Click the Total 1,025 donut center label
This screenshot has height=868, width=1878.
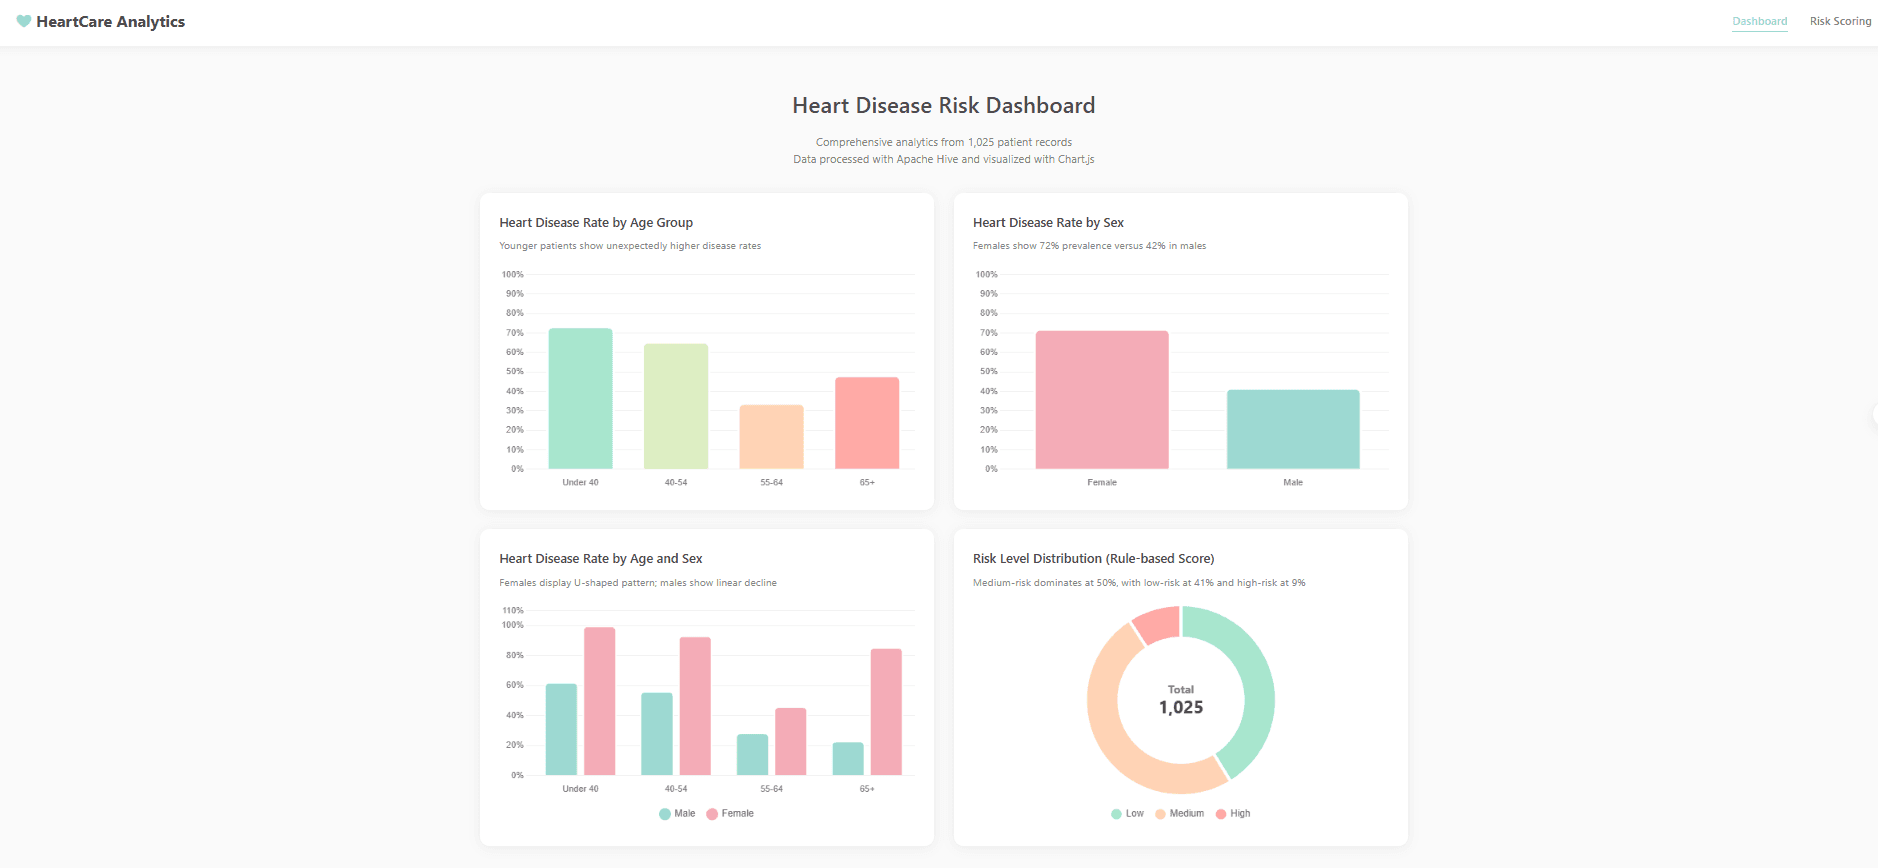[1181, 700]
